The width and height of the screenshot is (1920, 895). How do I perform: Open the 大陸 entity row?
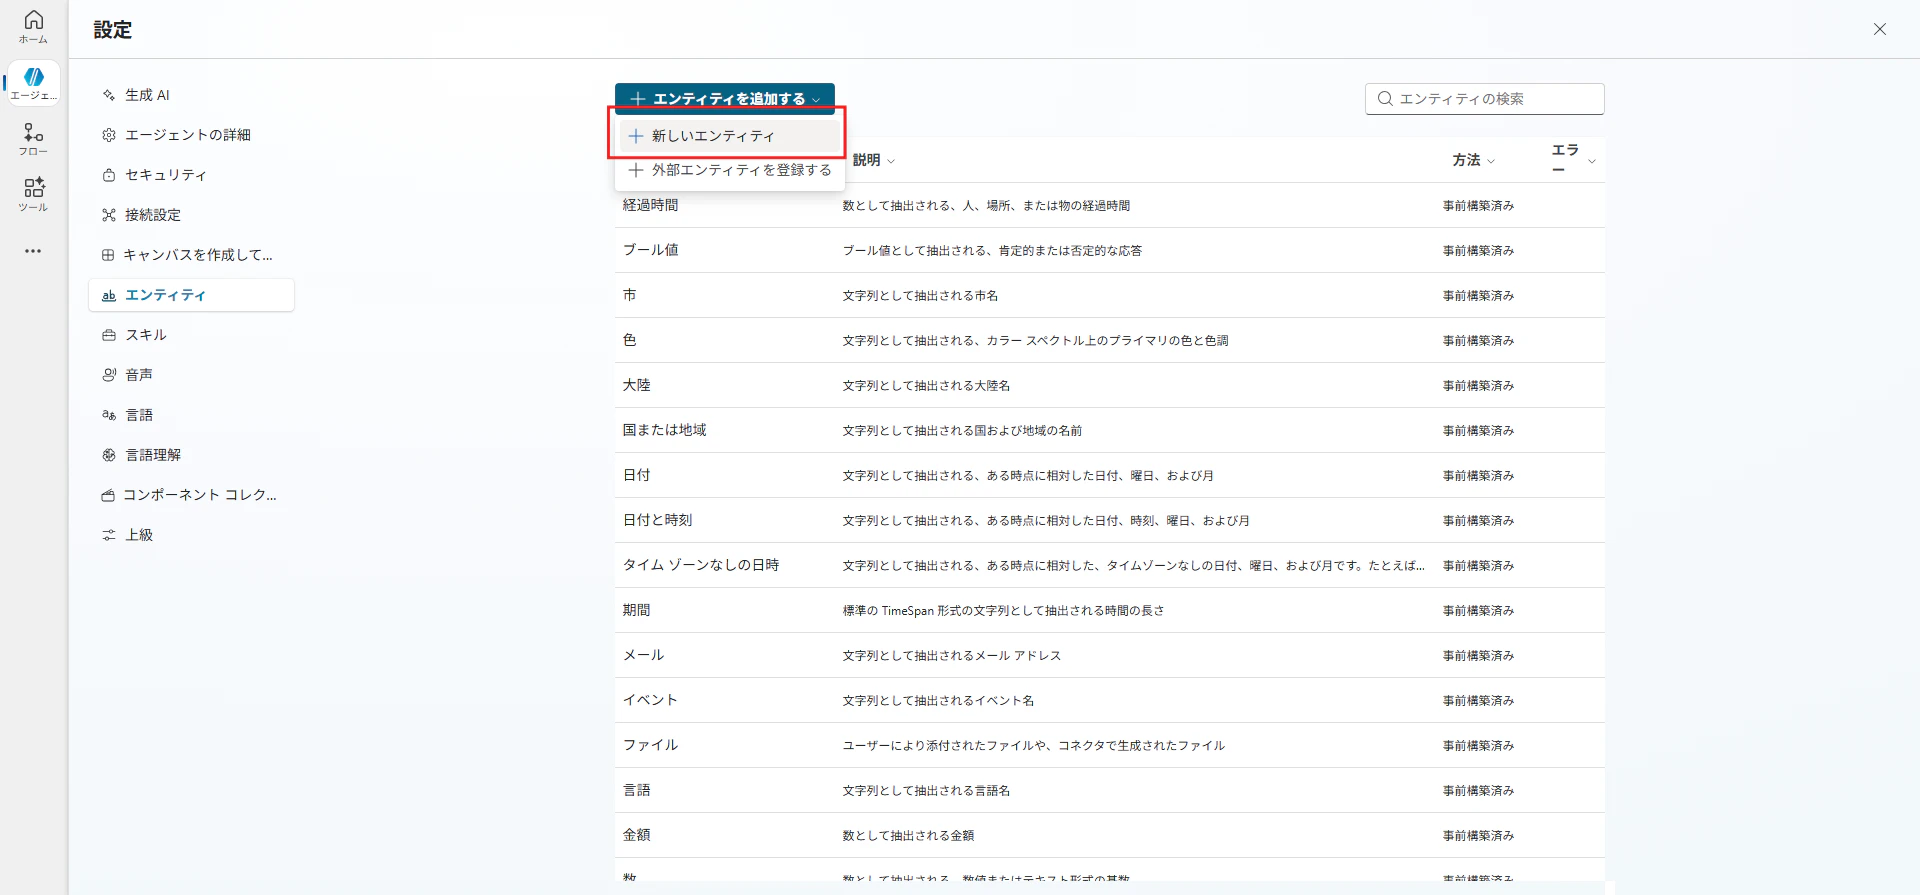(1110, 385)
